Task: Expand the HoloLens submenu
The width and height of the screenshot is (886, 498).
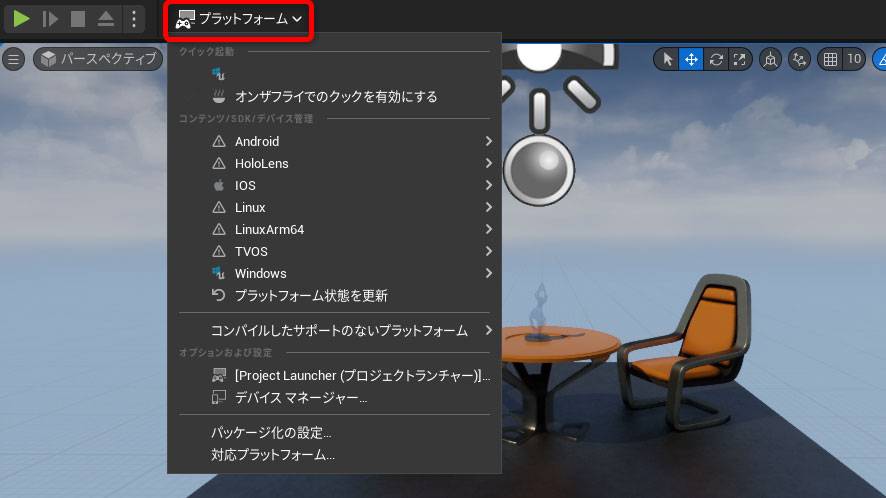Action: 335,163
